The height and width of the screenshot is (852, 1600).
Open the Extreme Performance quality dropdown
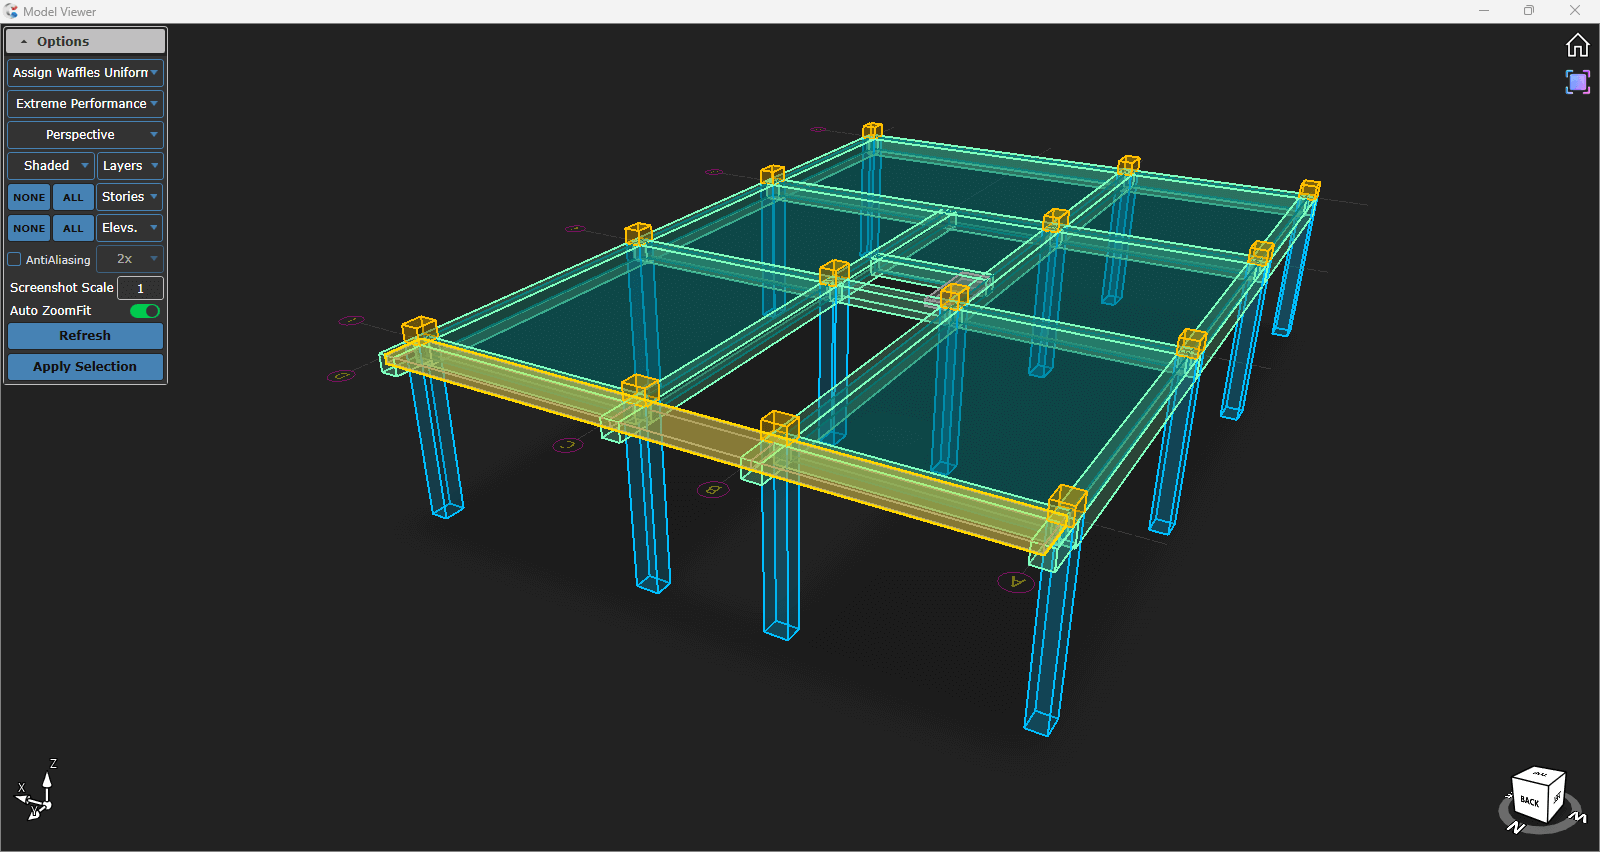[85, 104]
